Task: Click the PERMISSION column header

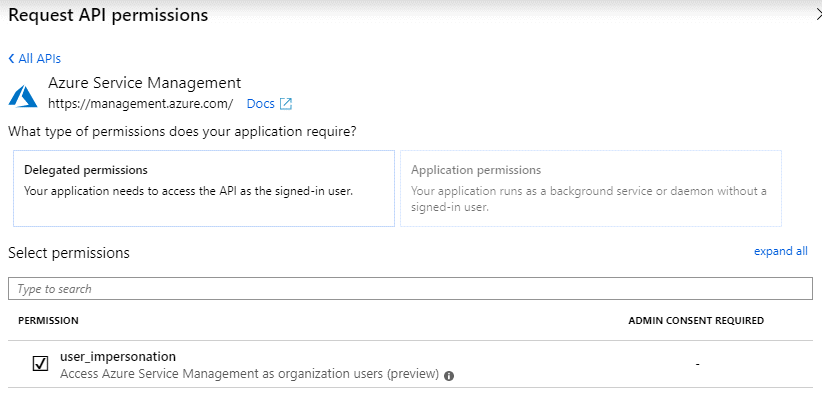Action: click(x=48, y=321)
